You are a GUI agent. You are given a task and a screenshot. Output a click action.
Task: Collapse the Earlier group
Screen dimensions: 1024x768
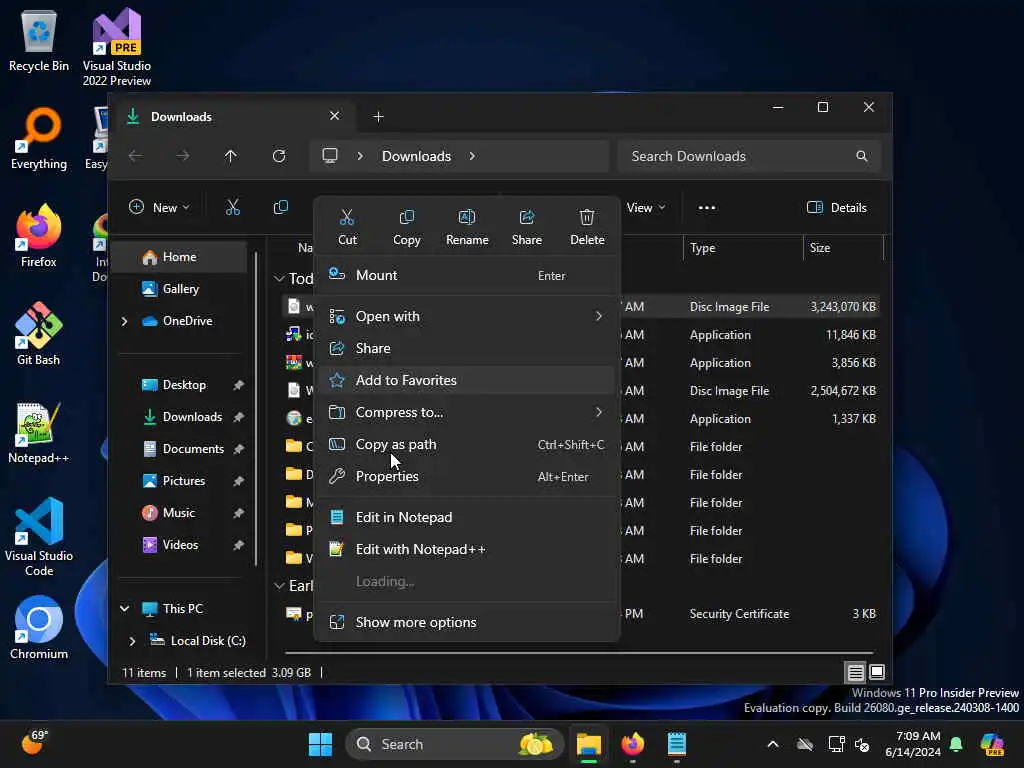[280, 586]
